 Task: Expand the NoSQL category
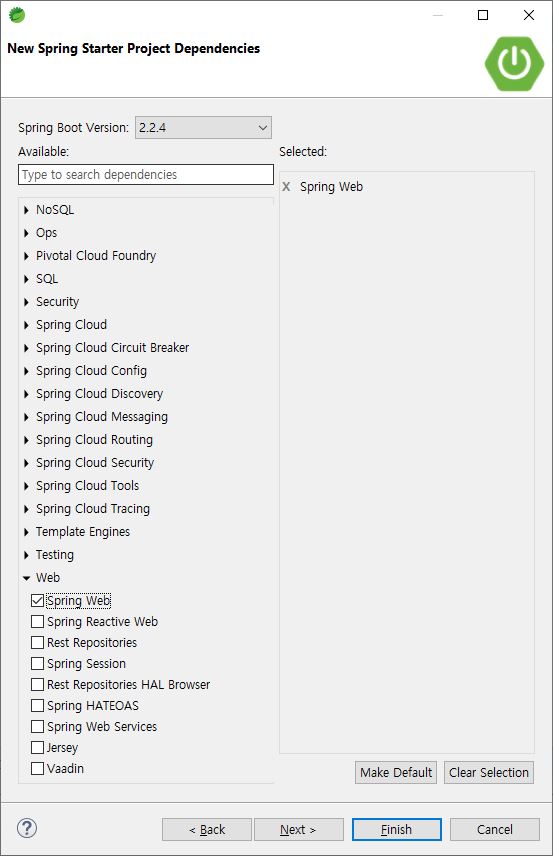pyautogui.click(x=26, y=210)
